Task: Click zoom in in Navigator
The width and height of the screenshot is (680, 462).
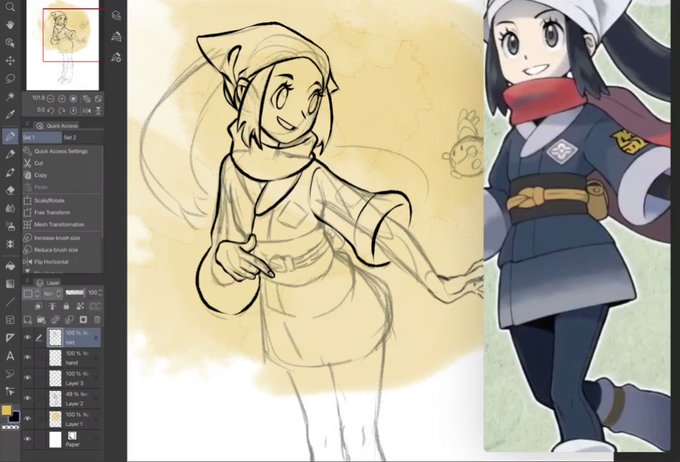Action: 62,99
